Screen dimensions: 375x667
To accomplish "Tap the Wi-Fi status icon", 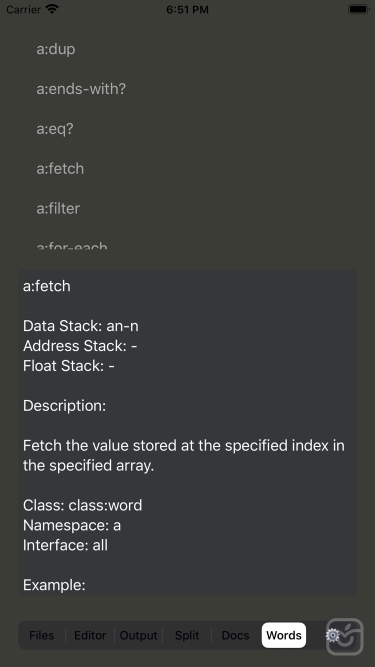I will pyautogui.click(x=52, y=9).
